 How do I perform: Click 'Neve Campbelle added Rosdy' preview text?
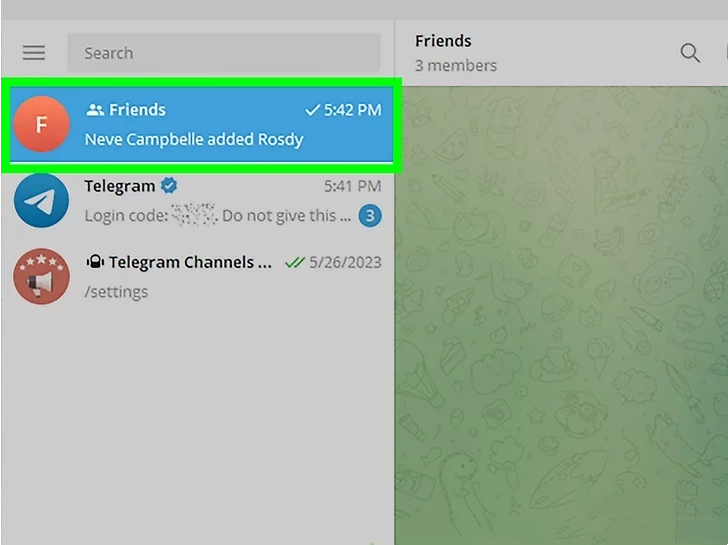(194, 139)
